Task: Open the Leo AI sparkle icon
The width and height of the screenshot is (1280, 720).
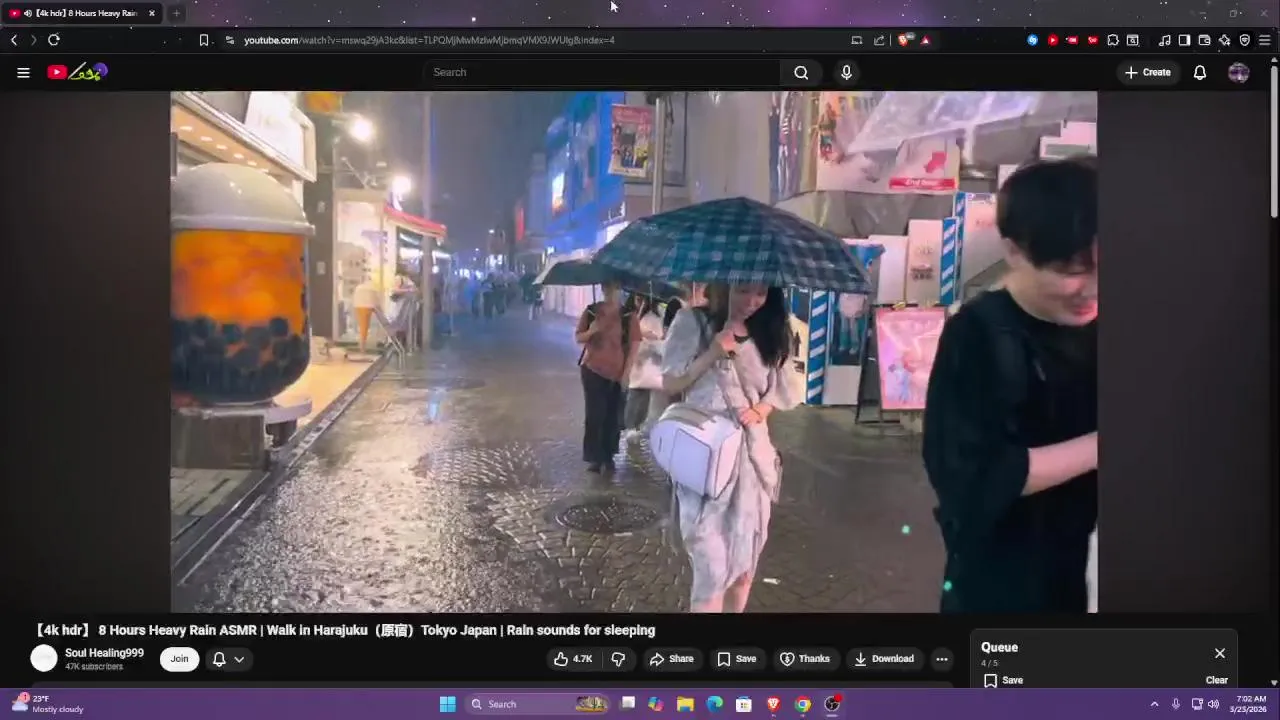Action: click(x=1224, y=40)
